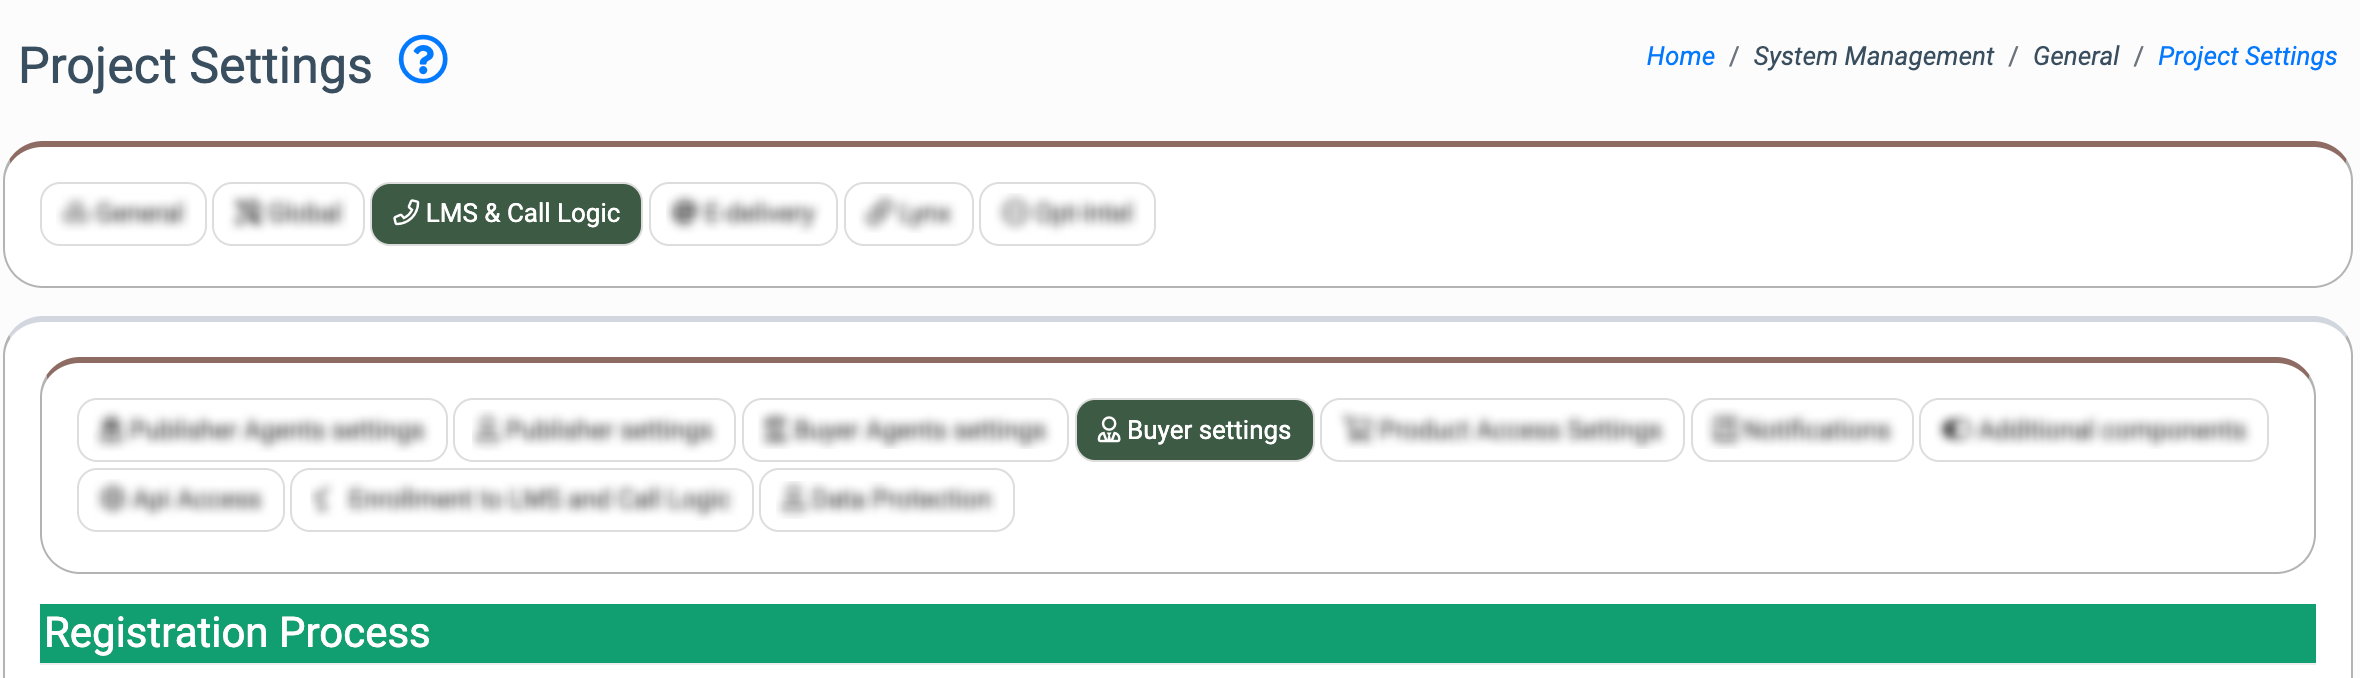Open Publisher Agents settings tab
This screenshot has height=678, width=2360.
point(262,430)
